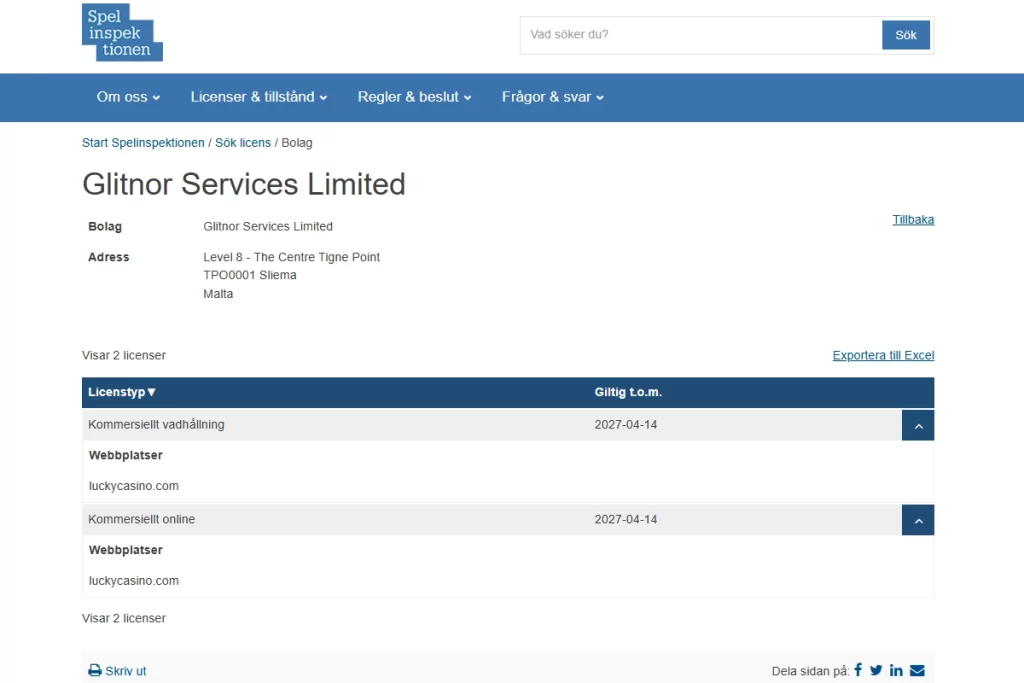Viewport: 1024px width, 683px height.
Task: Click the Sök search button
Action: tap(905, 35)
